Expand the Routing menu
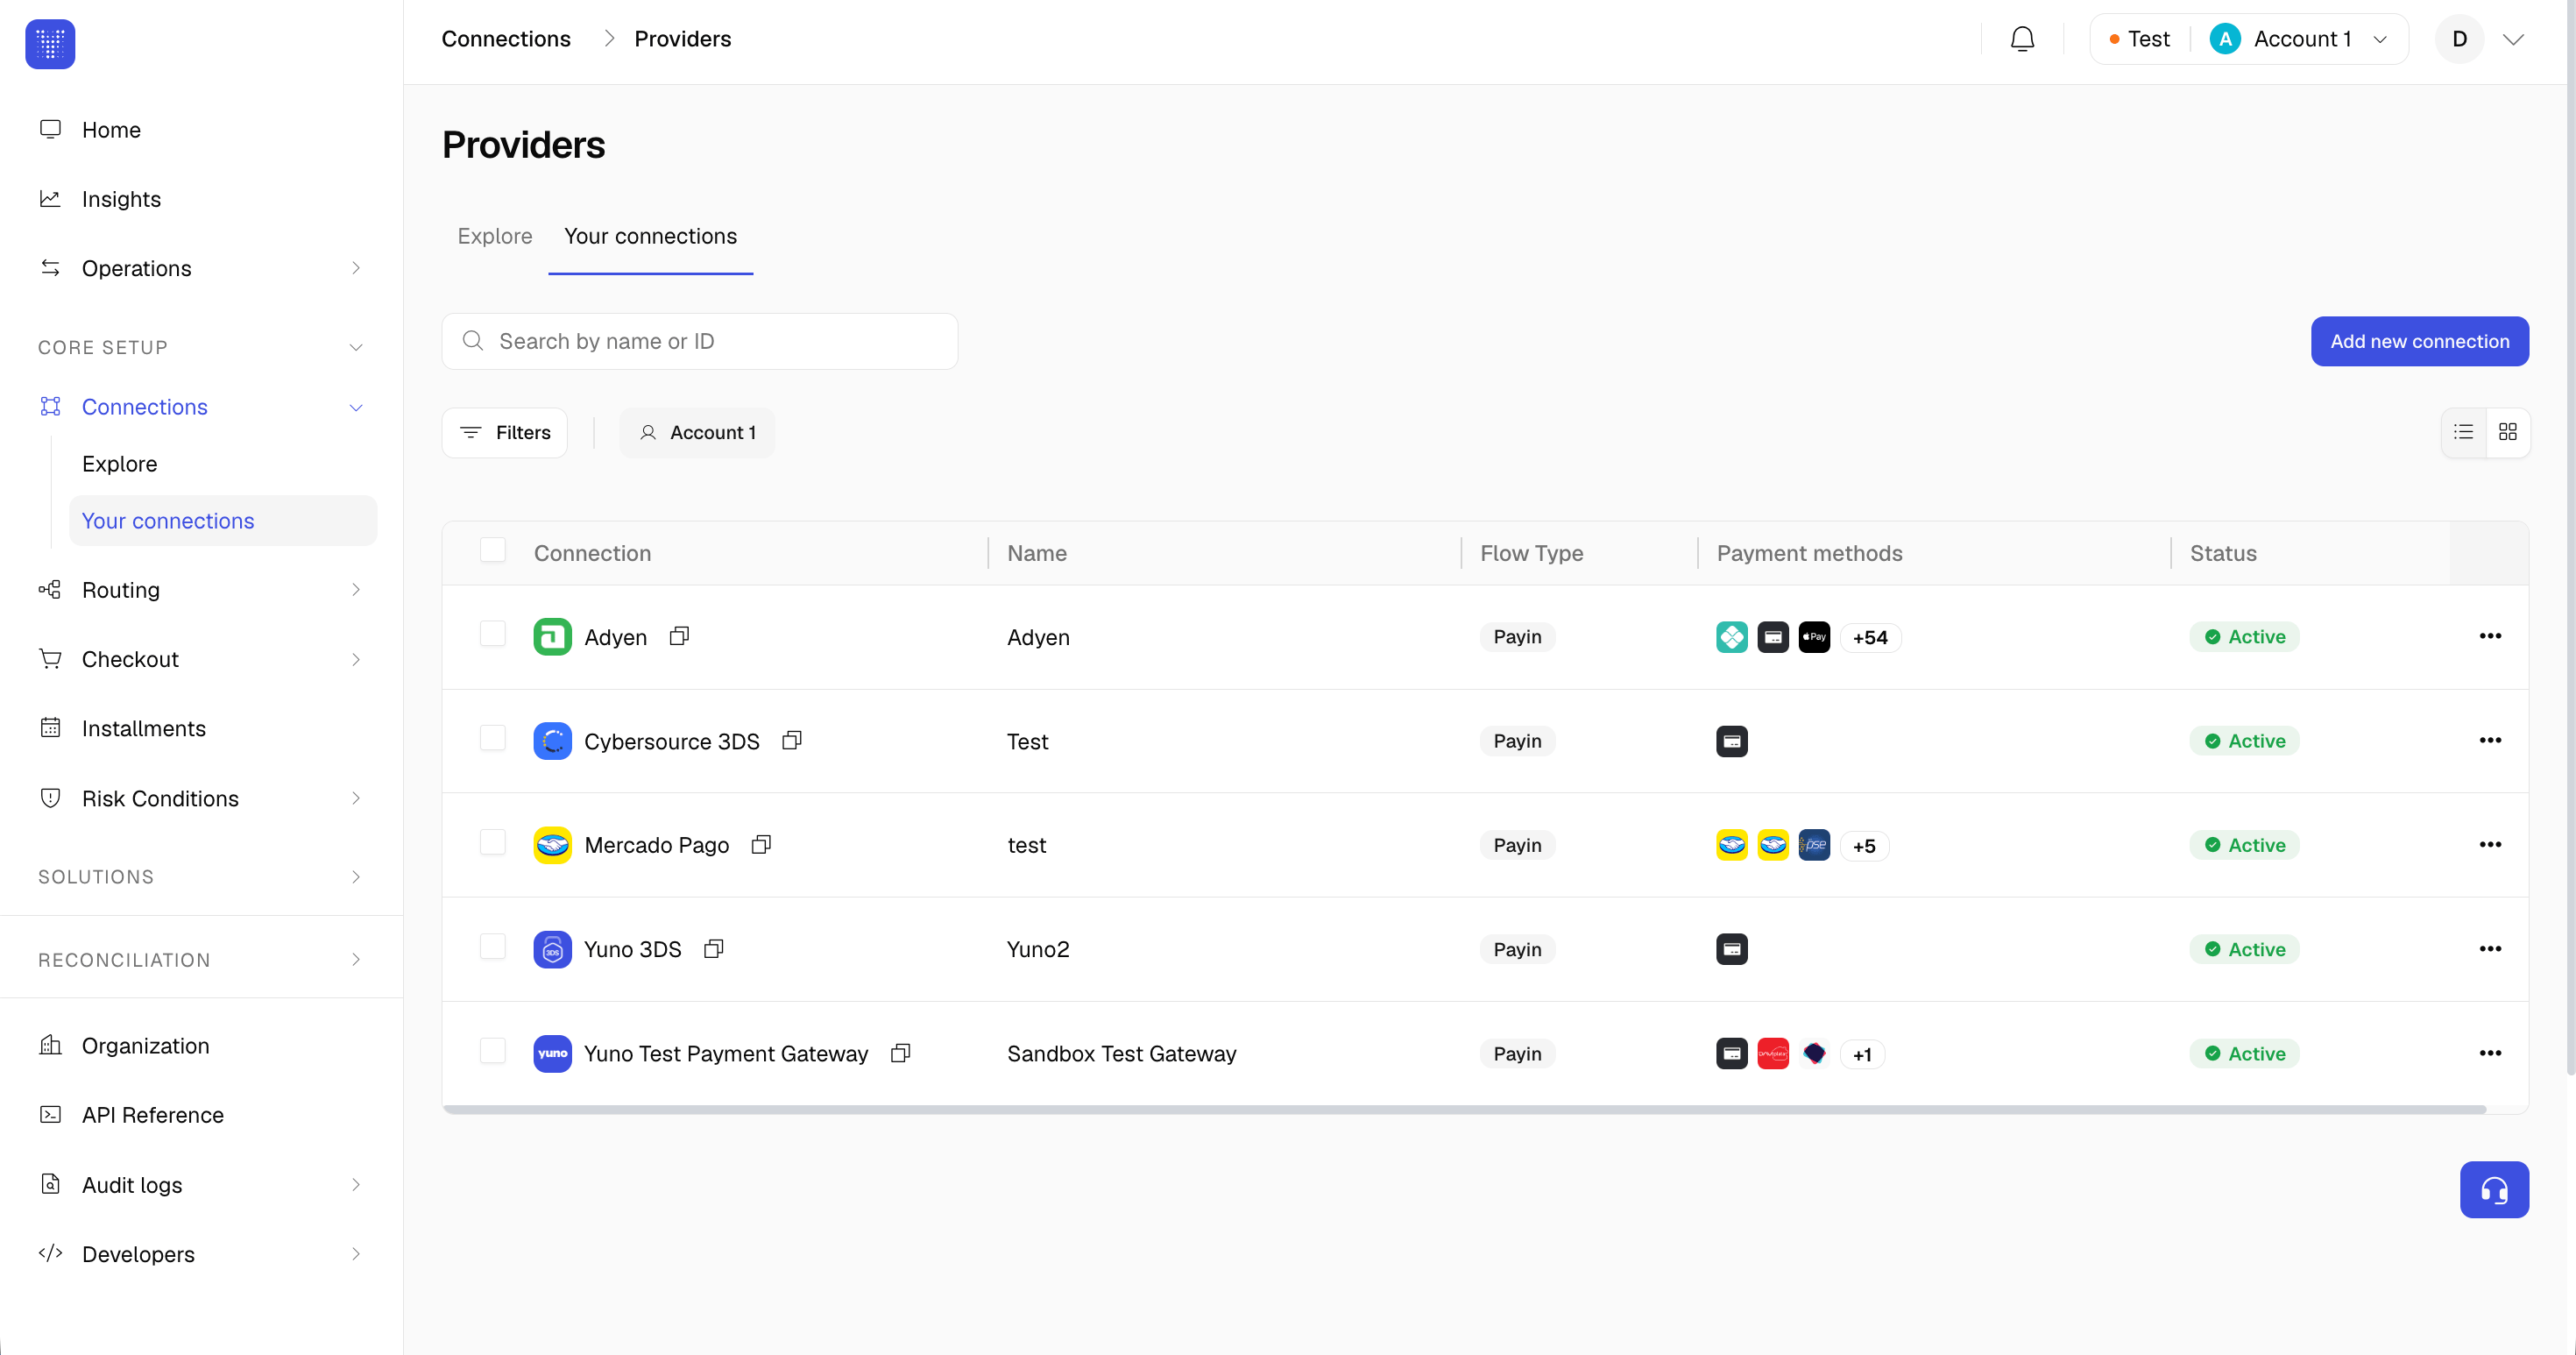 click(x=200, y=590)
